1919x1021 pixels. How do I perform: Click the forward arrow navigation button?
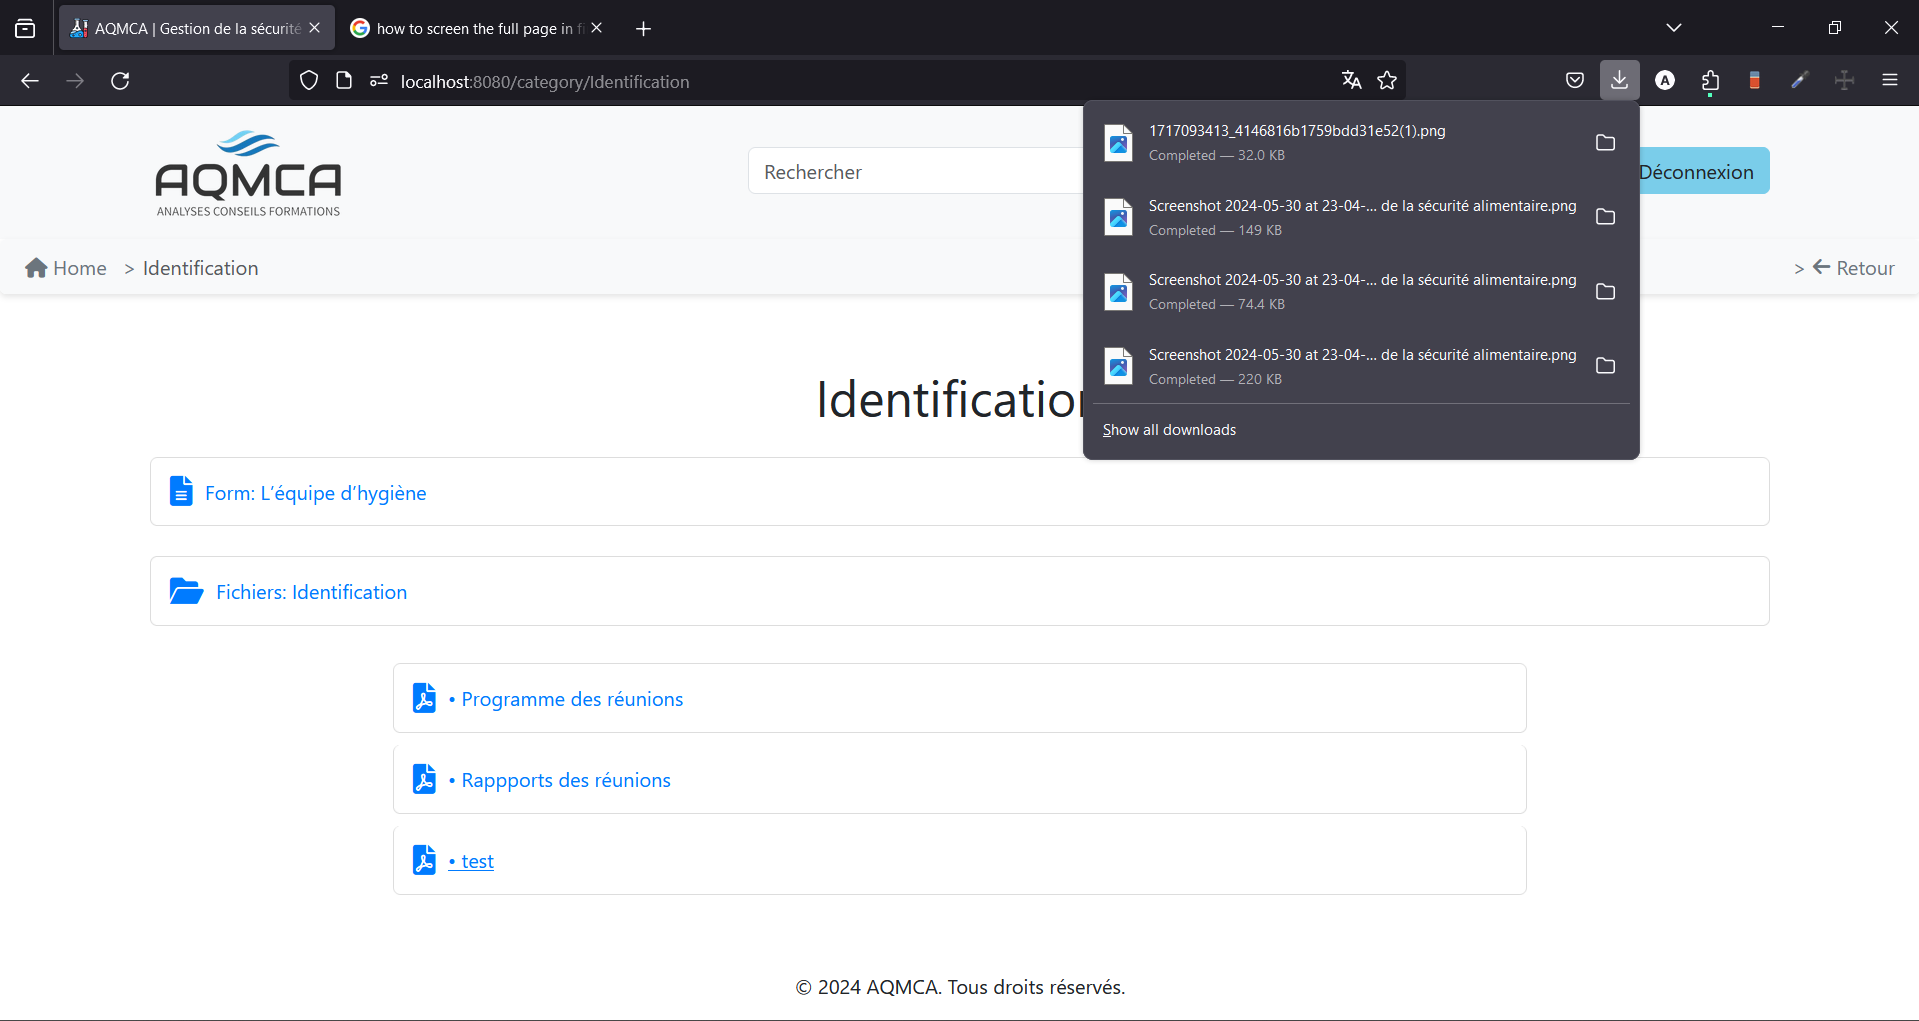pyautogui.click(x=75, y=81)
